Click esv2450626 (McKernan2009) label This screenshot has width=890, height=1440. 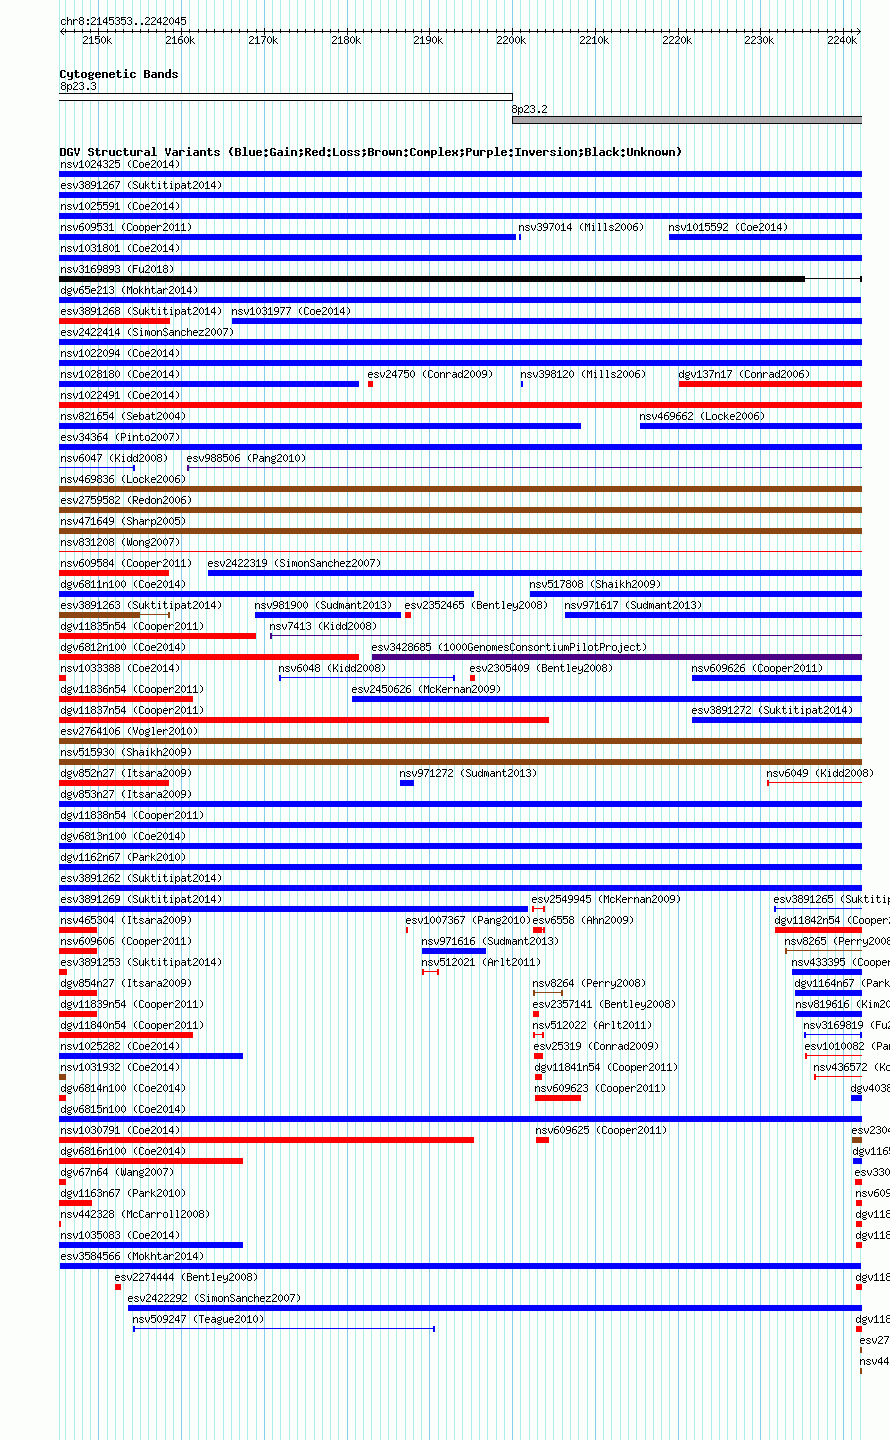[426, 689]
